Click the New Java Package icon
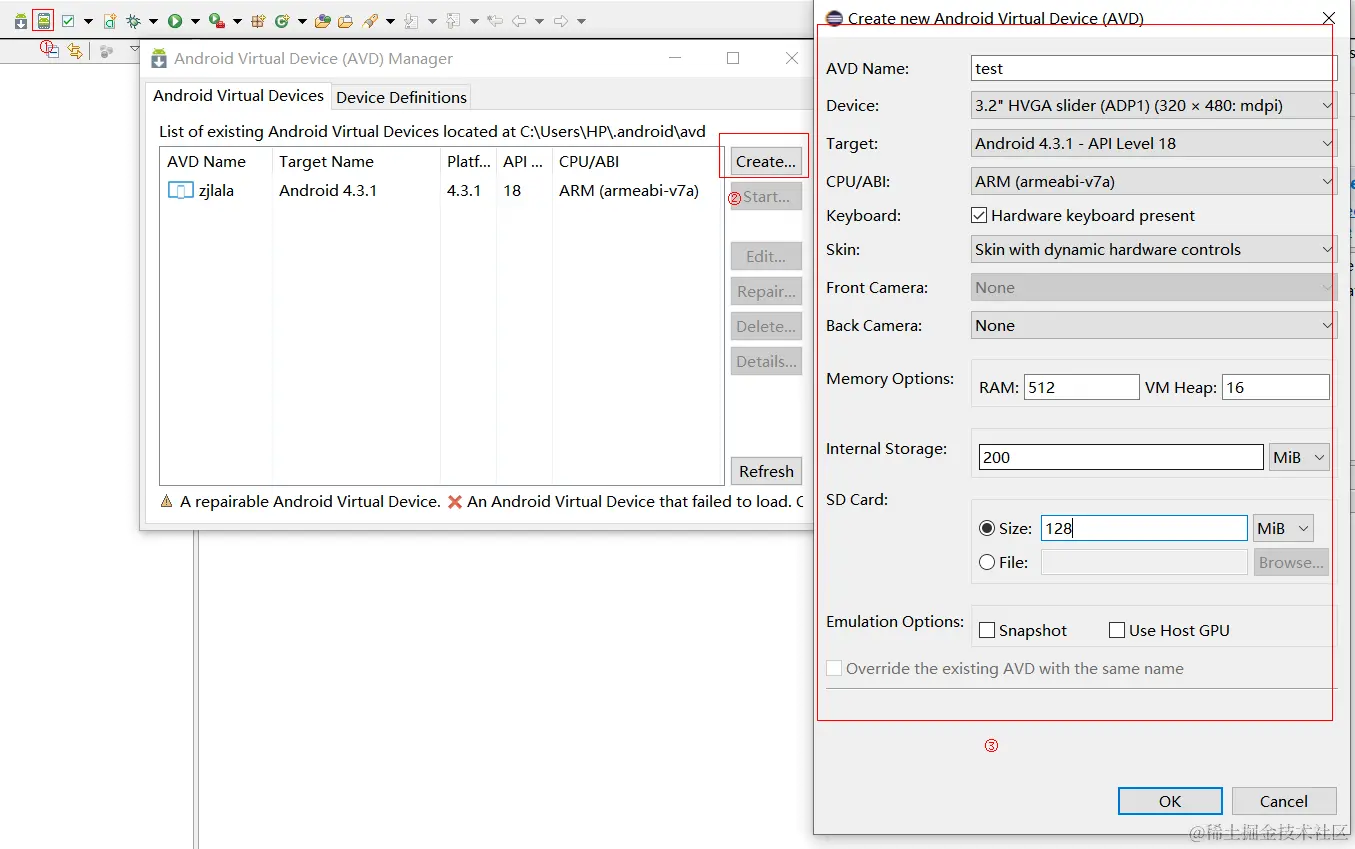This screenshot has width=1355, height=849. (258, 21)
